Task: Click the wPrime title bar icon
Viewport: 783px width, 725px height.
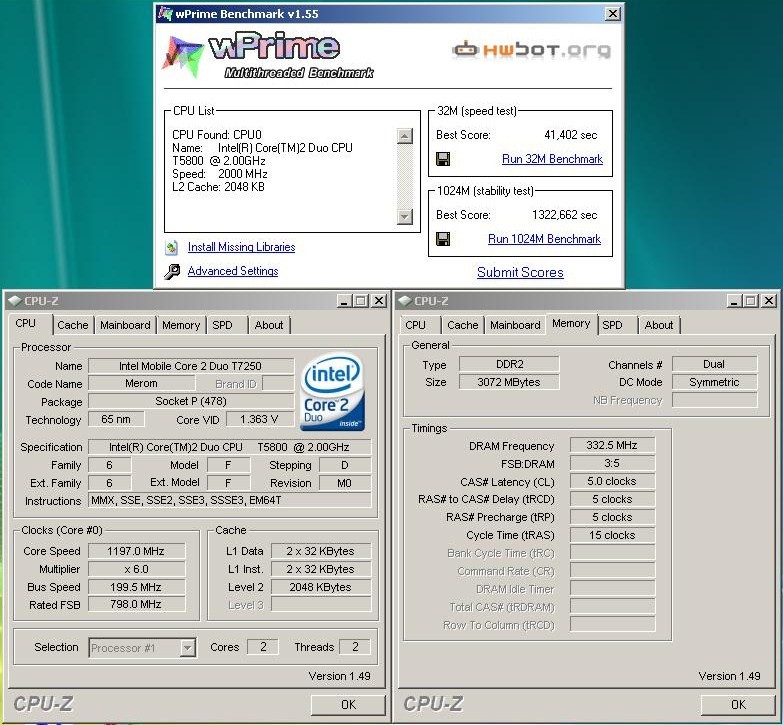Action: [165, 13]
